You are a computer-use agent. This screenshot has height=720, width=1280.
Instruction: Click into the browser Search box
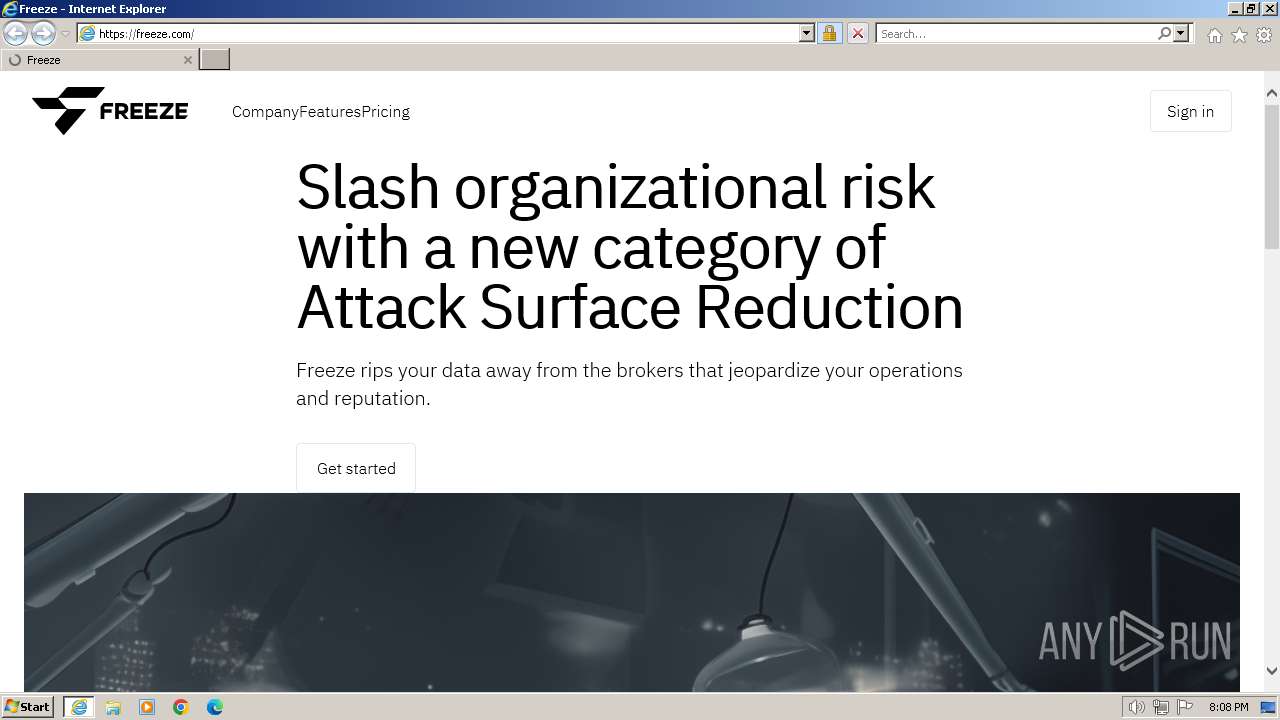[1016, 33]
